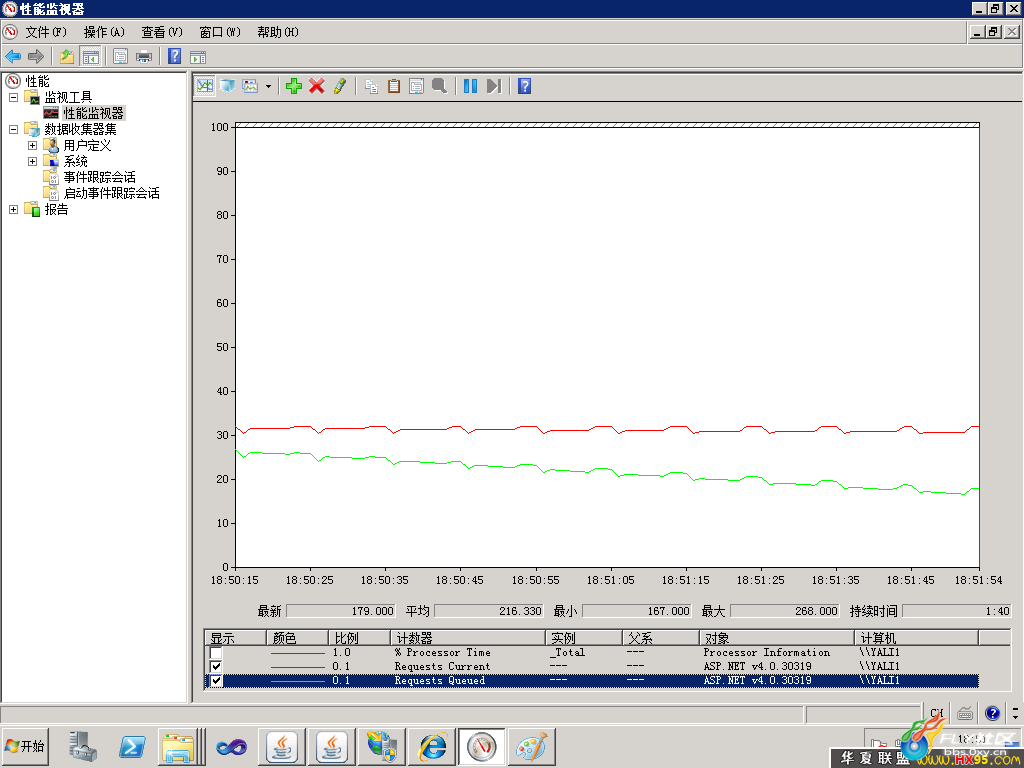Click the View current activity graph icon
This screenshot has height=768, width=1024.
point(204,86)
